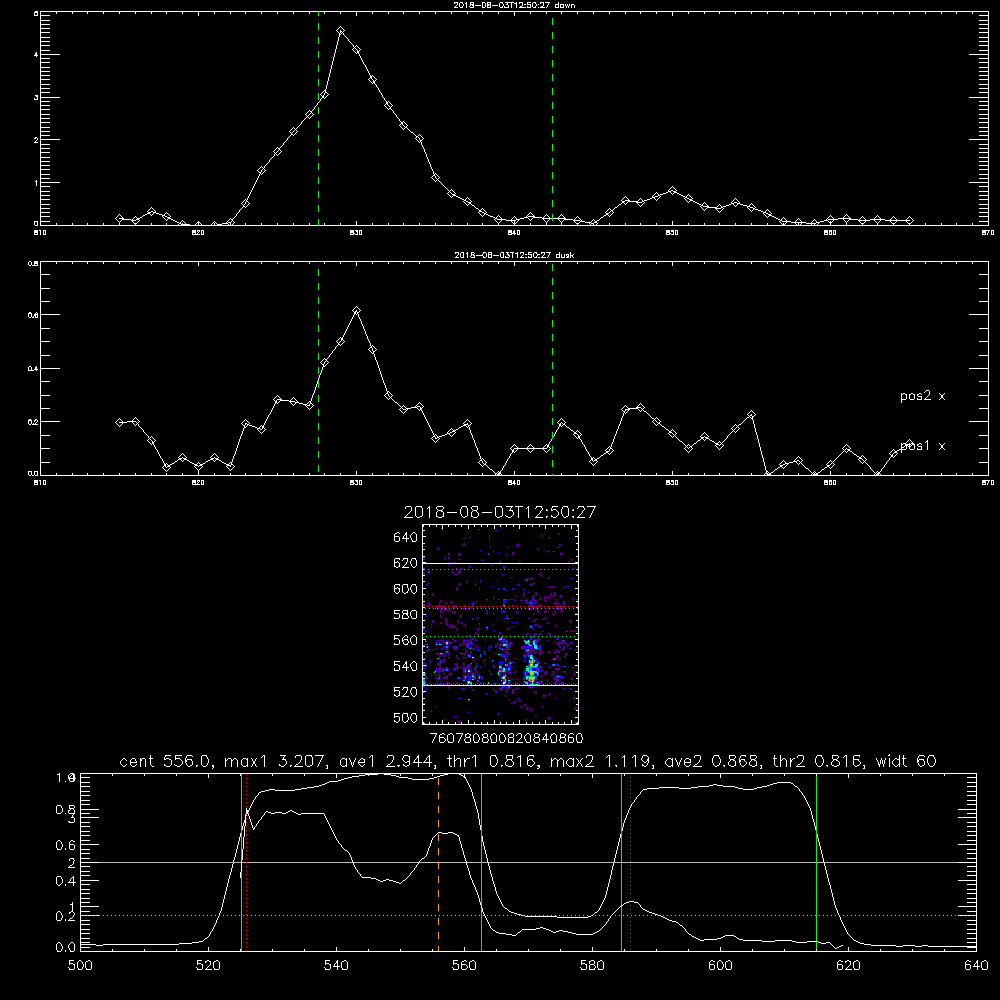Click the left green dashed line in the dawn plot
Viewport: 1000px width, 1000px height.
pyautogui.click(x=318, y=118)
